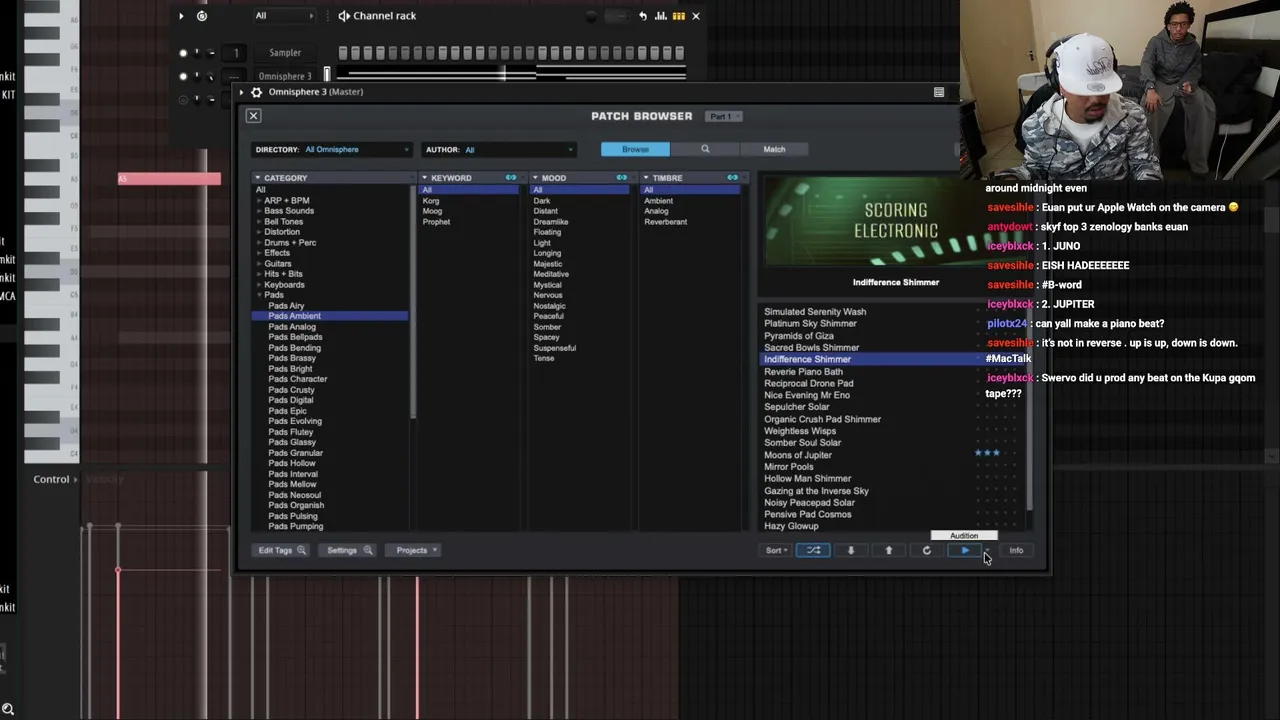The height and width of the screenshot is (720, 1280).
Task: Toggle the Omnisphere 3 channel mute LED
Action: coord(182,76)
